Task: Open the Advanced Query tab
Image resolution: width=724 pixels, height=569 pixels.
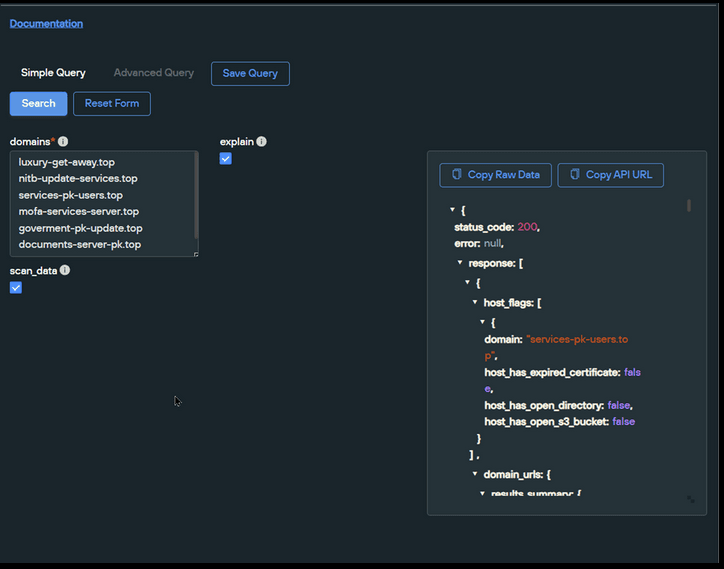Action: pyautogui.click(x=153, y=73)
